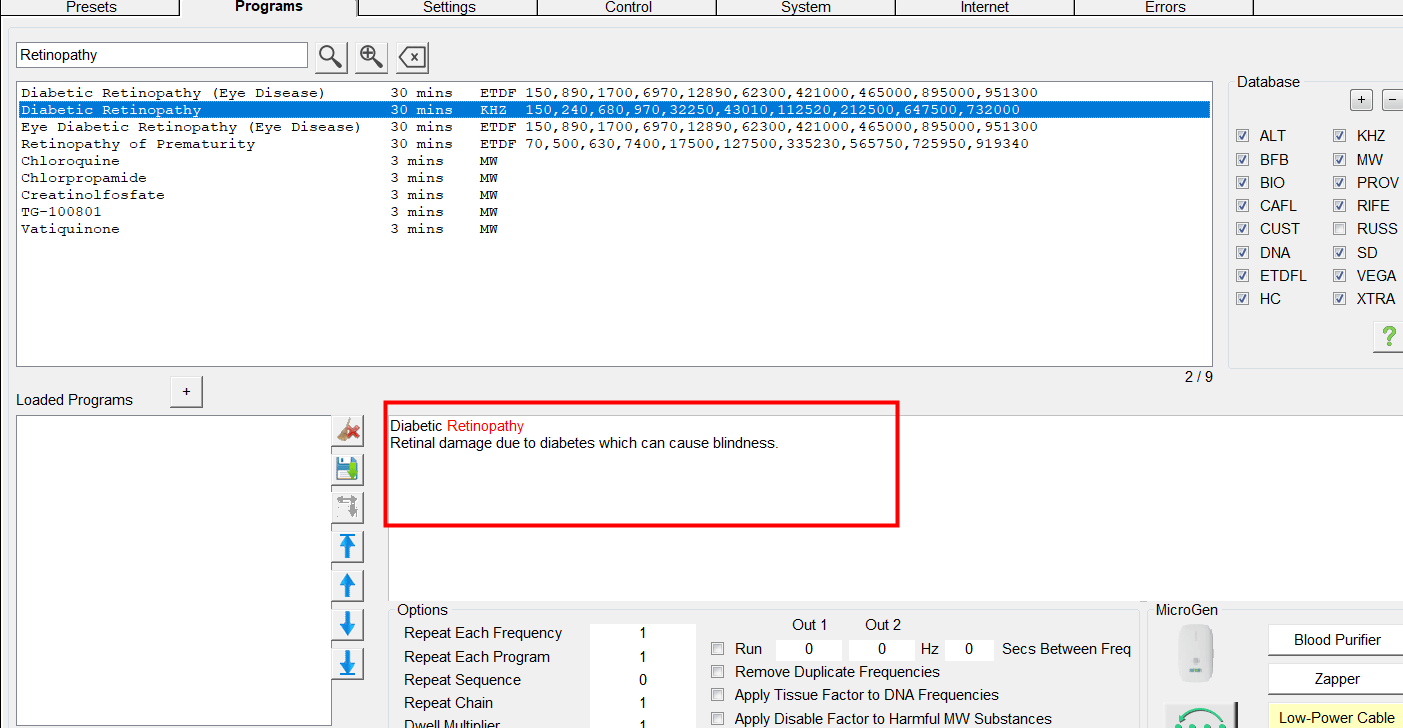Click the Secs Between Freq field

pyautogui.click(x=969, y=649)
